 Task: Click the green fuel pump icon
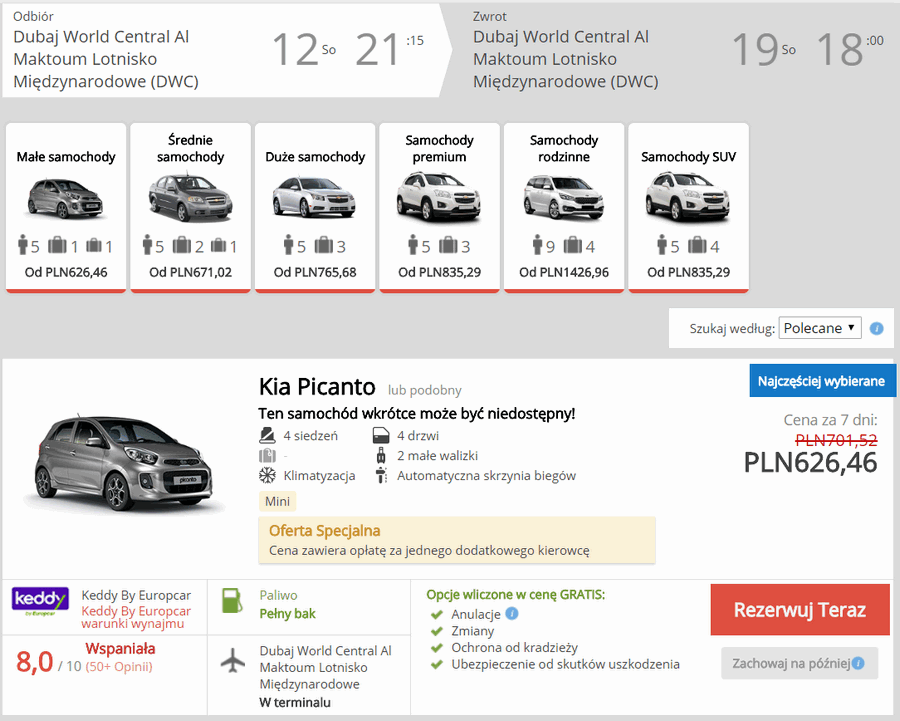pyautogui.click(x=232, y=601)
